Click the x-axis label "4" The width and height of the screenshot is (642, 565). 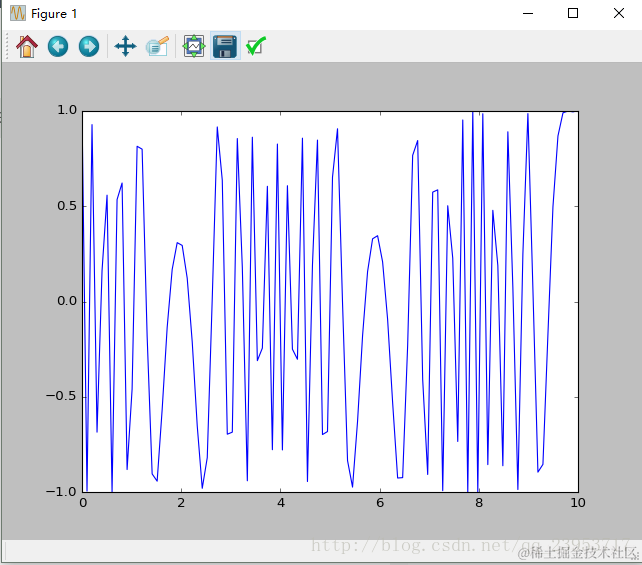click(280, 503)
